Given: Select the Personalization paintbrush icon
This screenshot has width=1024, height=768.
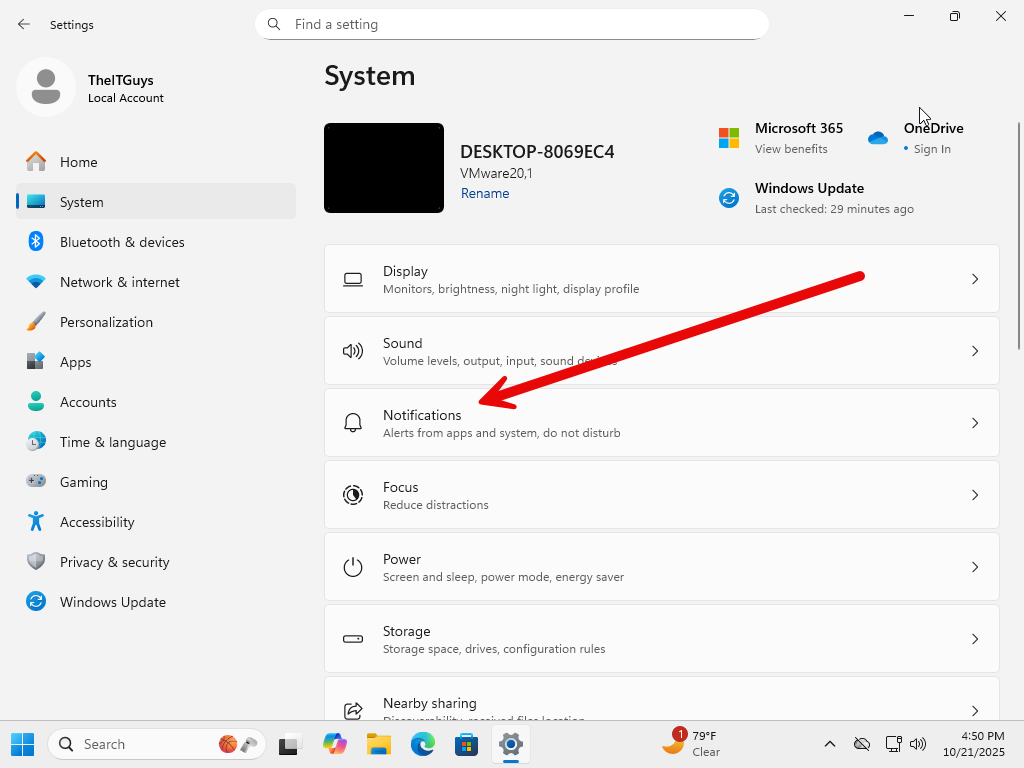Looking at the screenshot, I should click(x=36, y=322).
